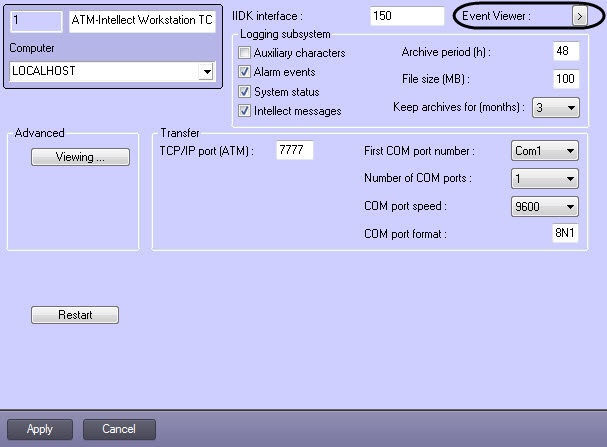Expand the Number of COM ports dropdown
The height and width of the screenshot is (447, 607).
tap(545, 178)
